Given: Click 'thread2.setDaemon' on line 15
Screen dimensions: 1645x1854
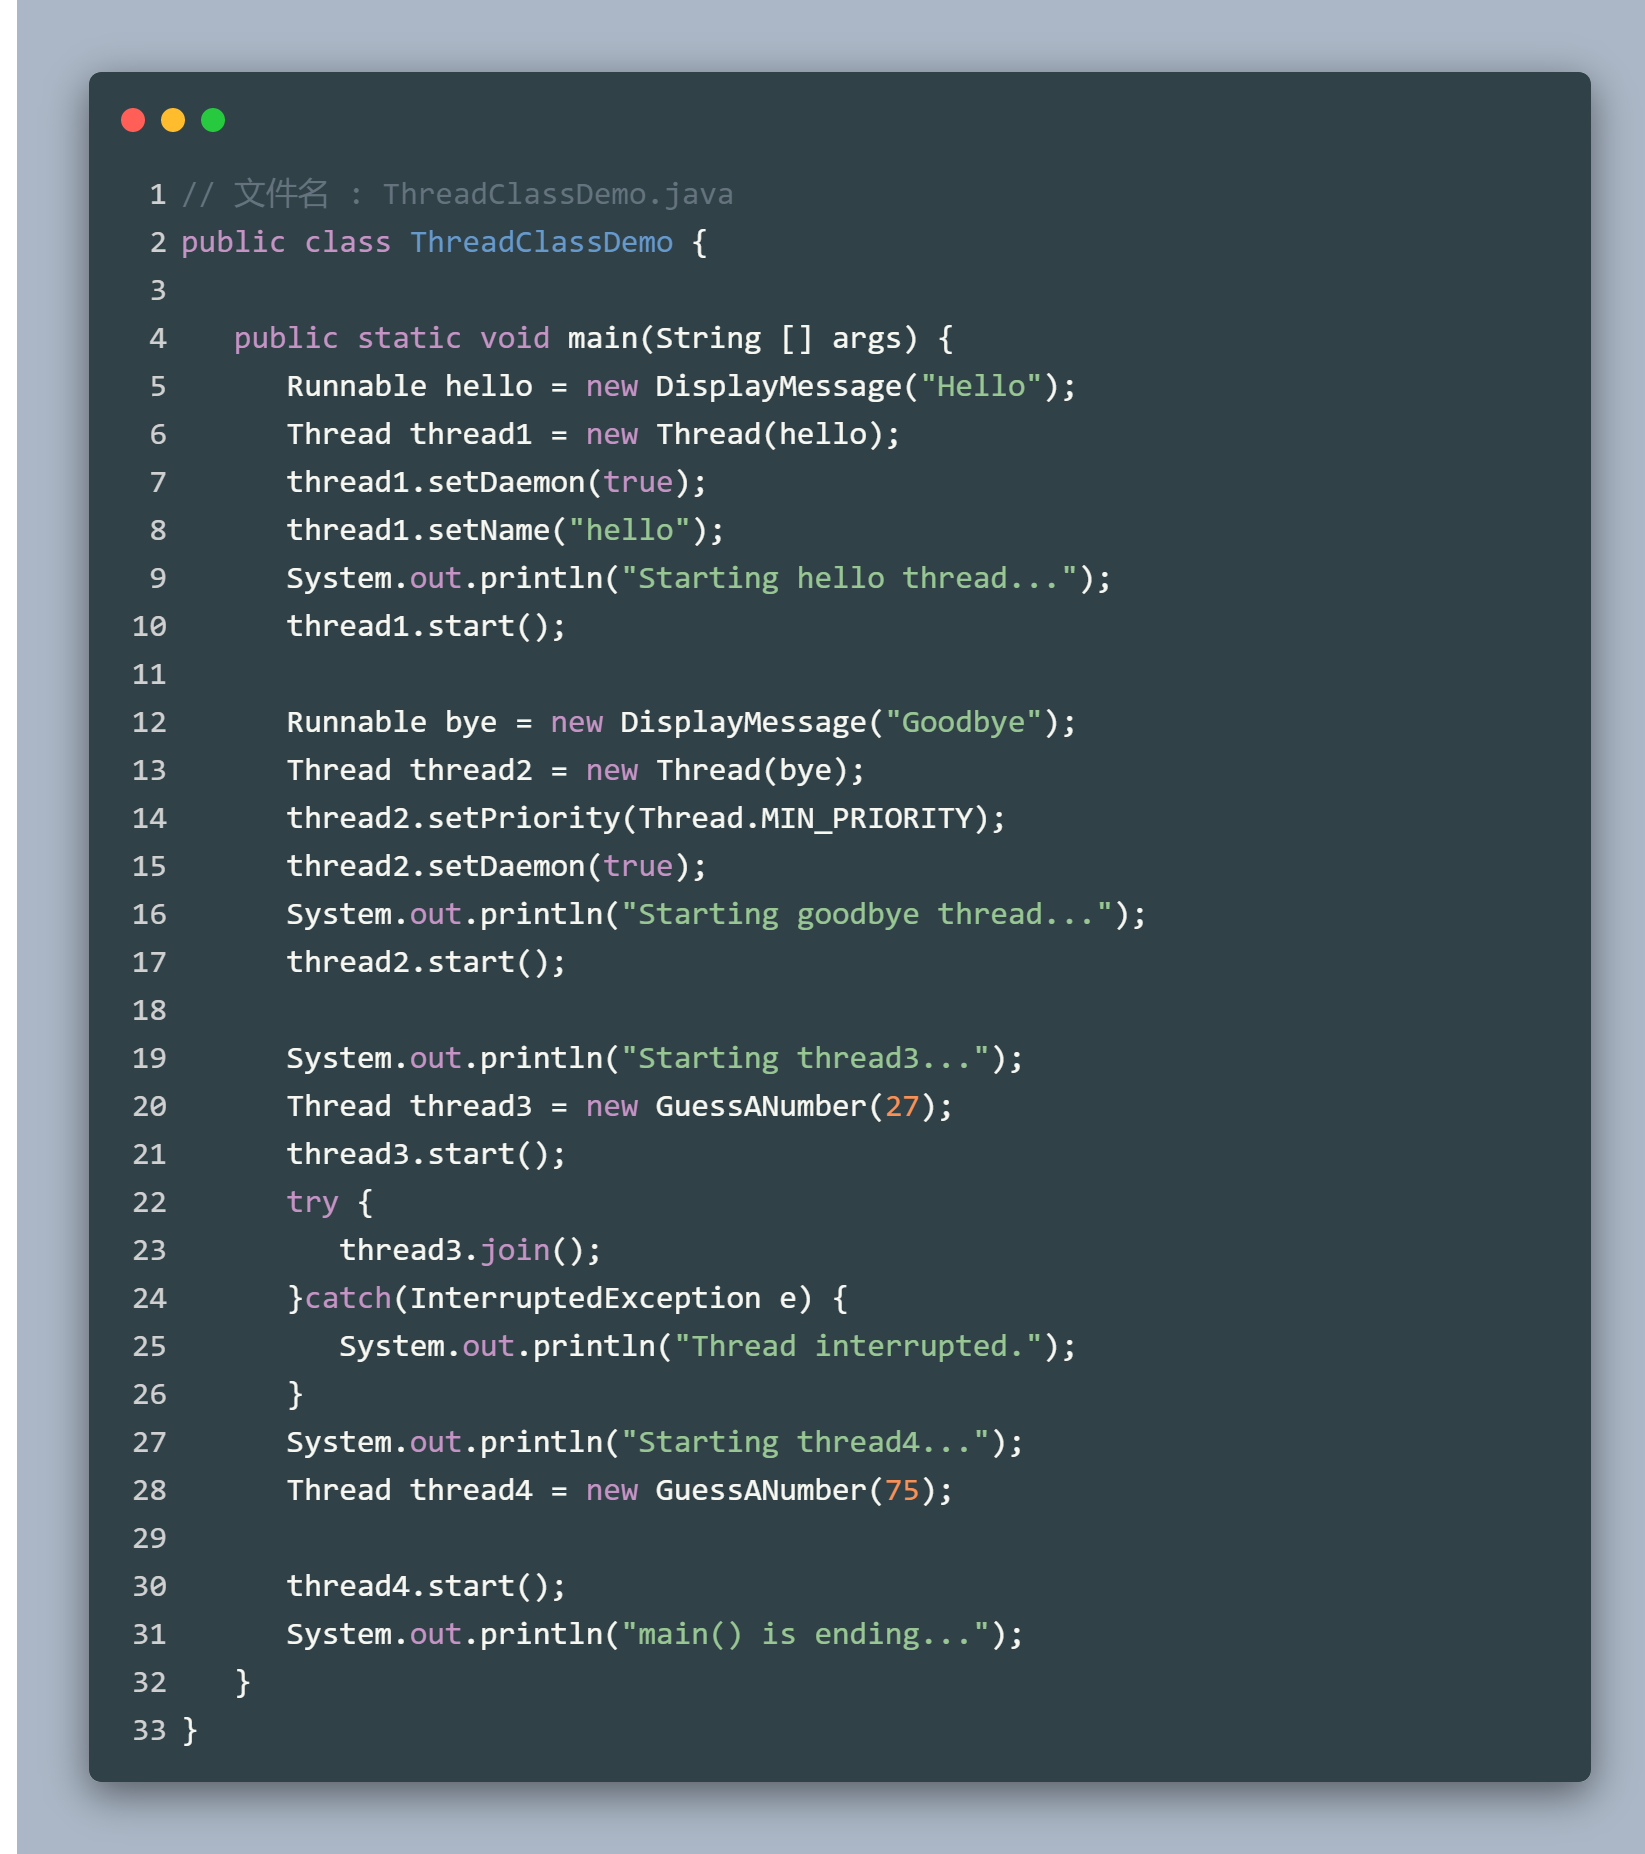Looking at the screenshot, I should (x=436, y=866).
